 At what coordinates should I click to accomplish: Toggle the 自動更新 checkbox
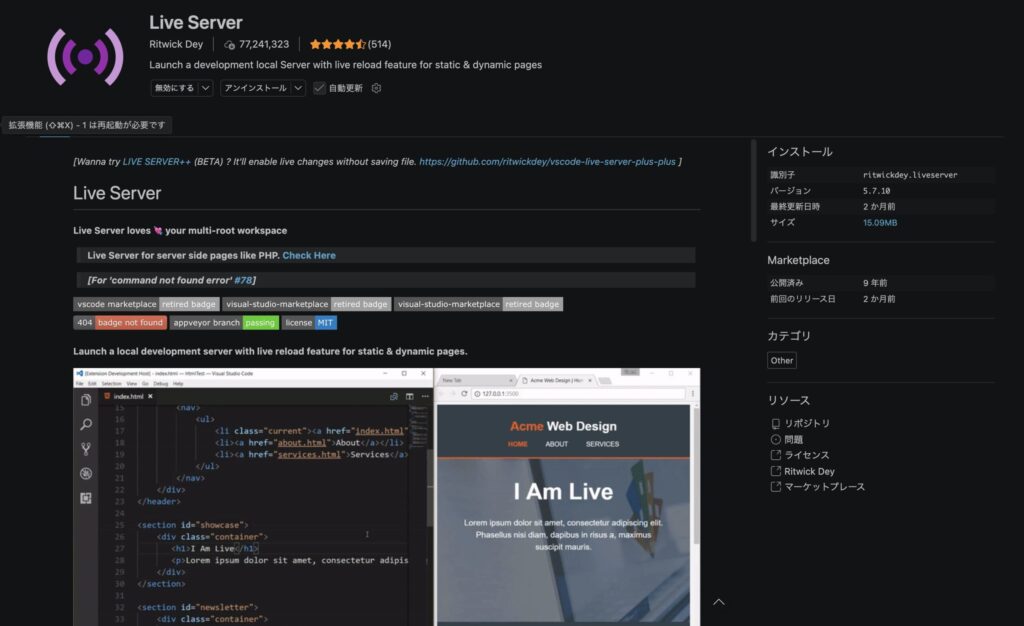tap(320, 88)
